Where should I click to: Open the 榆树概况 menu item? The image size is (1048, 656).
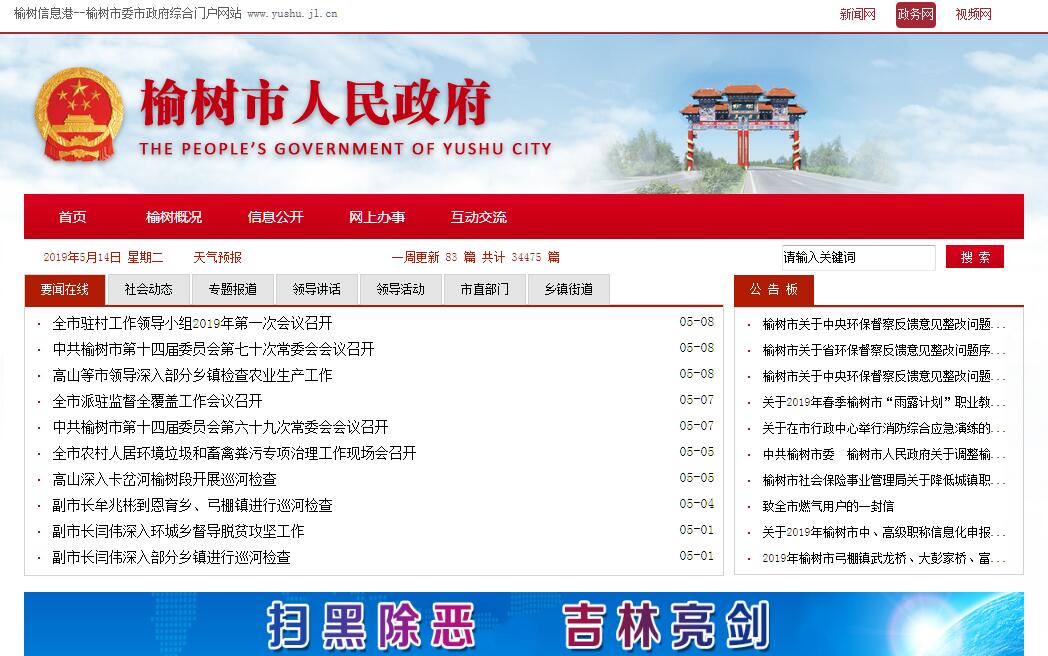coord(173,217)
